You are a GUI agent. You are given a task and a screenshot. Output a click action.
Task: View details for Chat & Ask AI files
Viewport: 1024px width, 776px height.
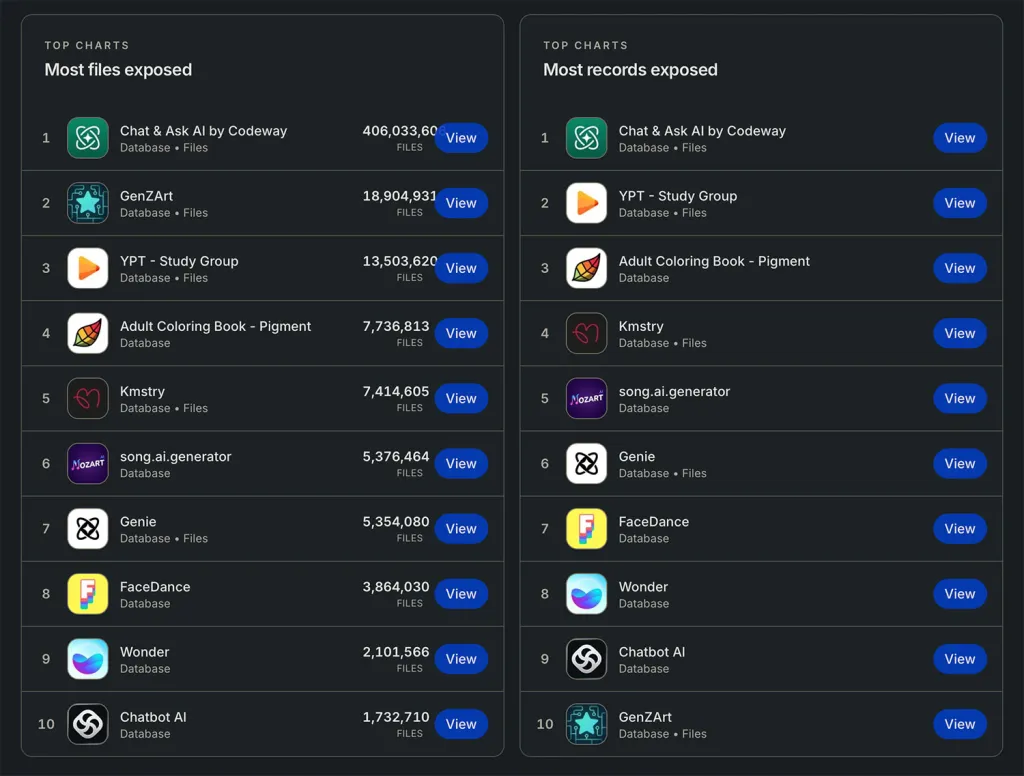pos(461,138)
